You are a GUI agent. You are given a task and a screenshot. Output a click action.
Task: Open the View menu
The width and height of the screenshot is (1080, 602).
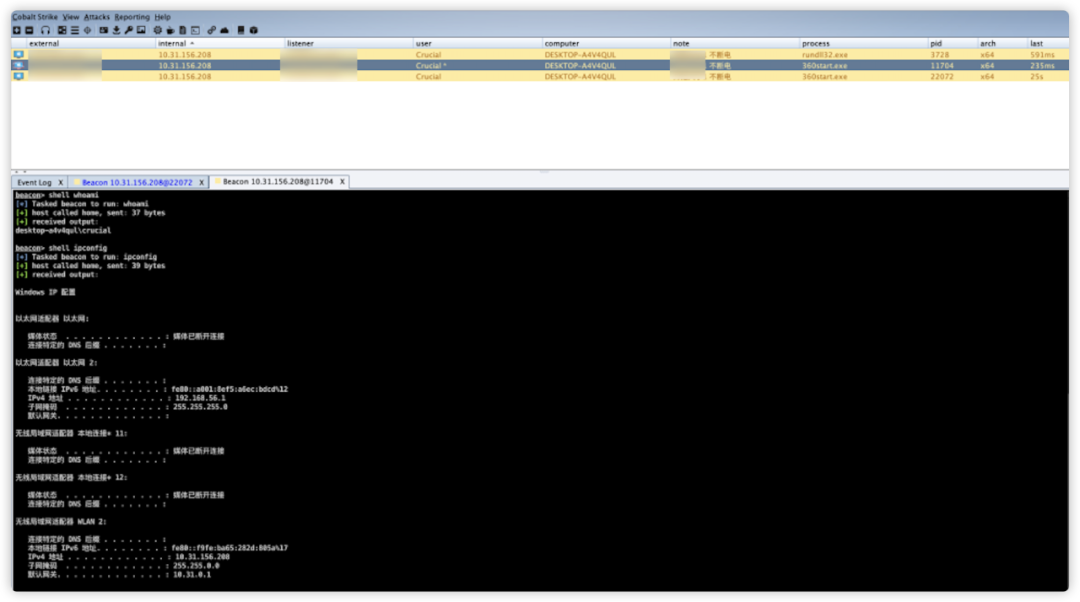[x=70, y=17]
